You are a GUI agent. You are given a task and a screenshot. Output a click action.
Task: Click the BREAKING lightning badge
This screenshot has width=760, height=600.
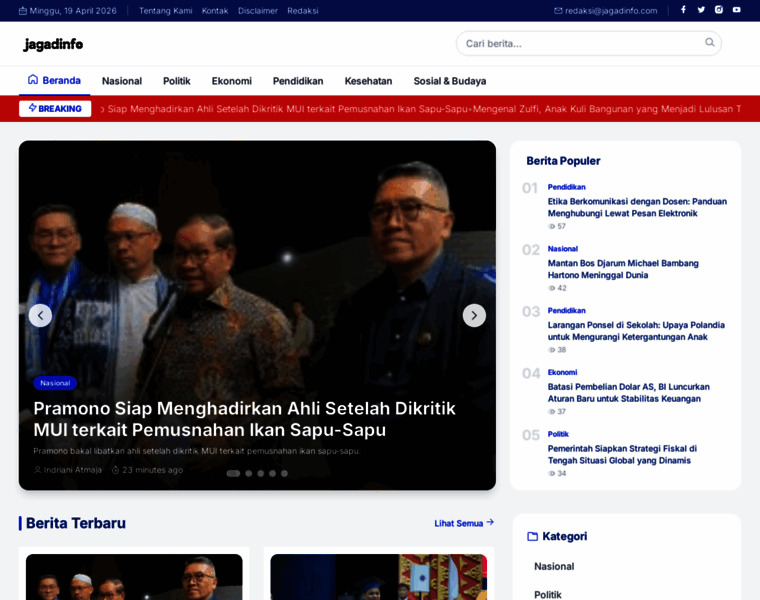pos(55,109)
